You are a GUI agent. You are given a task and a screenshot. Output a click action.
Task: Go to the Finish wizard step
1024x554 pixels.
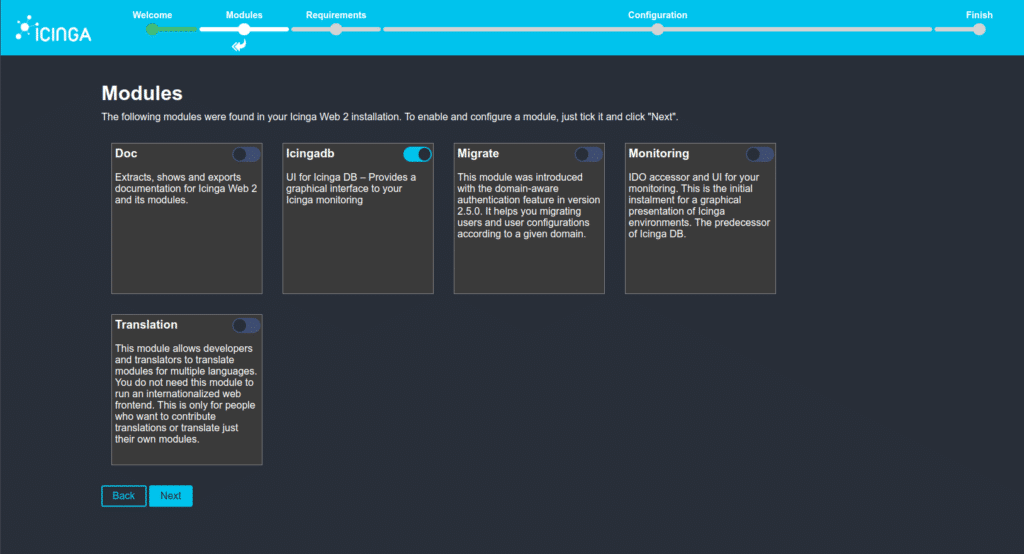click(979, 15)
